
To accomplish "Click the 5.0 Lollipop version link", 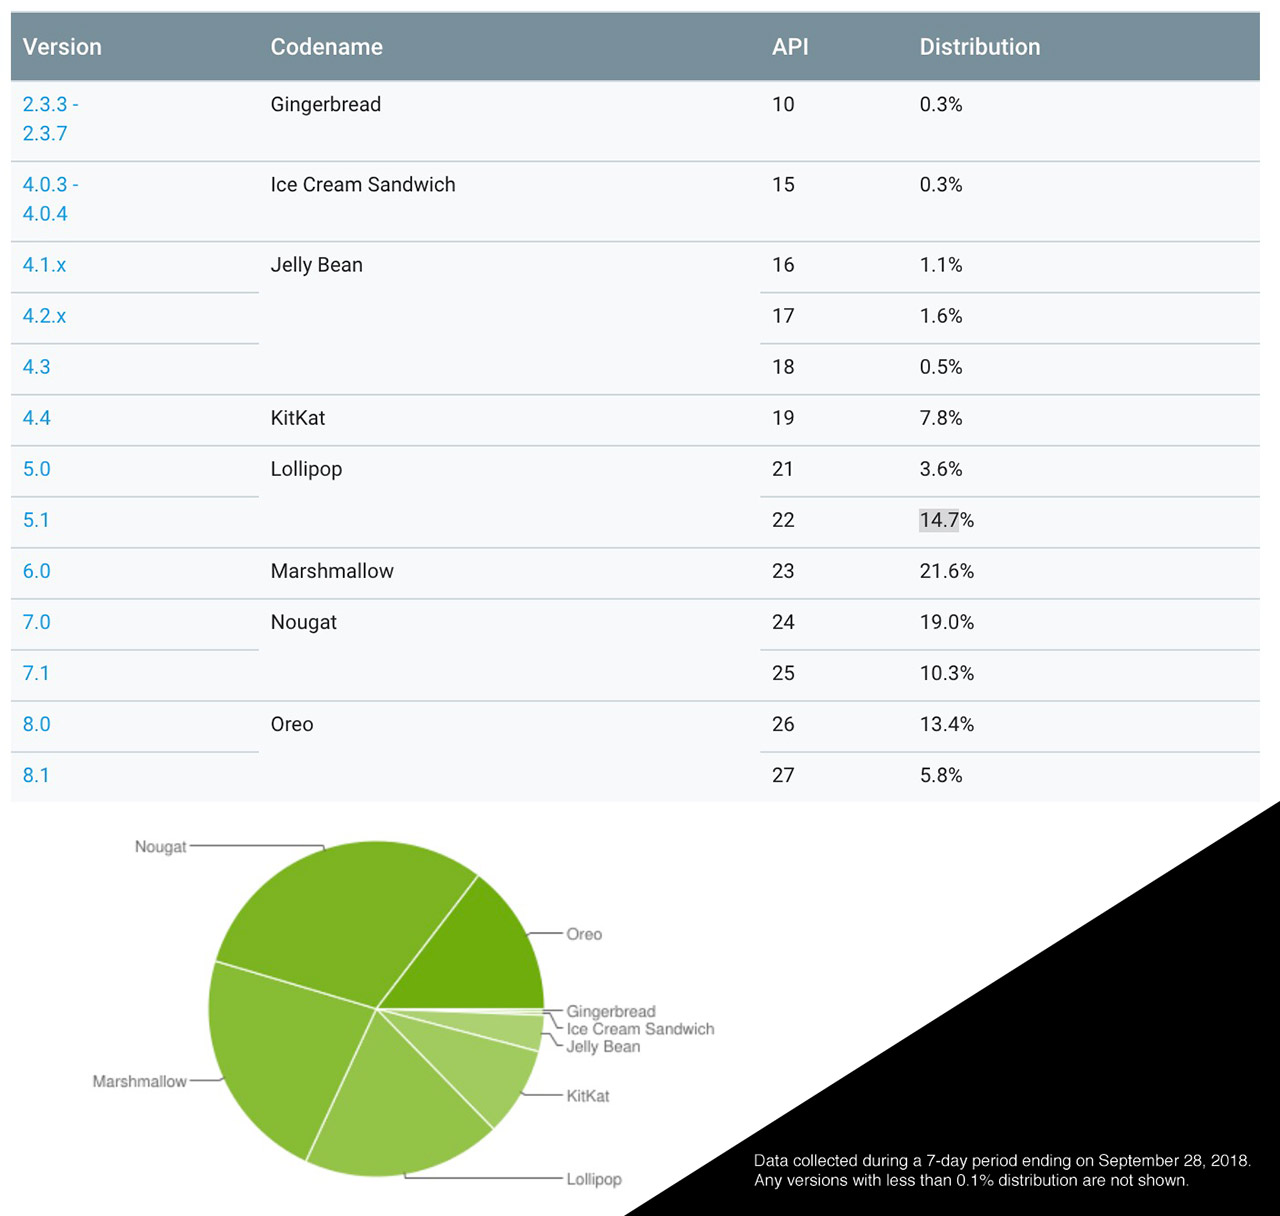I will click(37, 469).
